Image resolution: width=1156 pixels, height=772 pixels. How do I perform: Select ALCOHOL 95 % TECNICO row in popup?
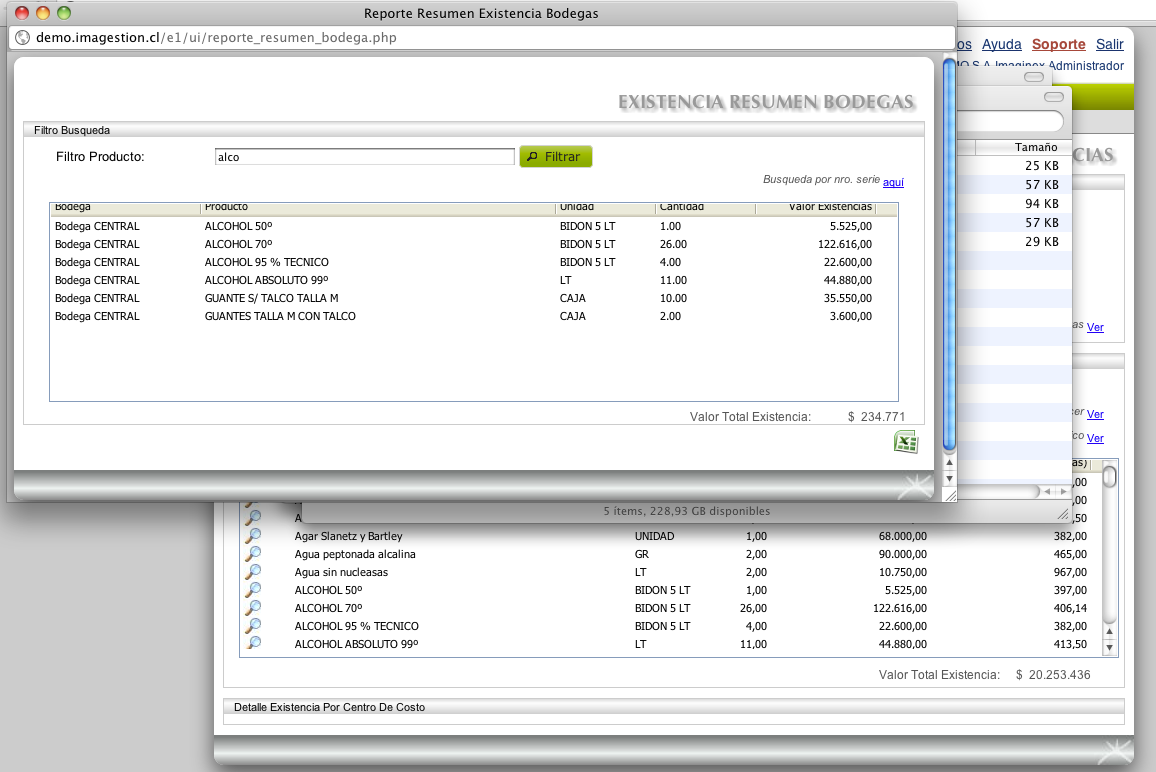[473, 262]
